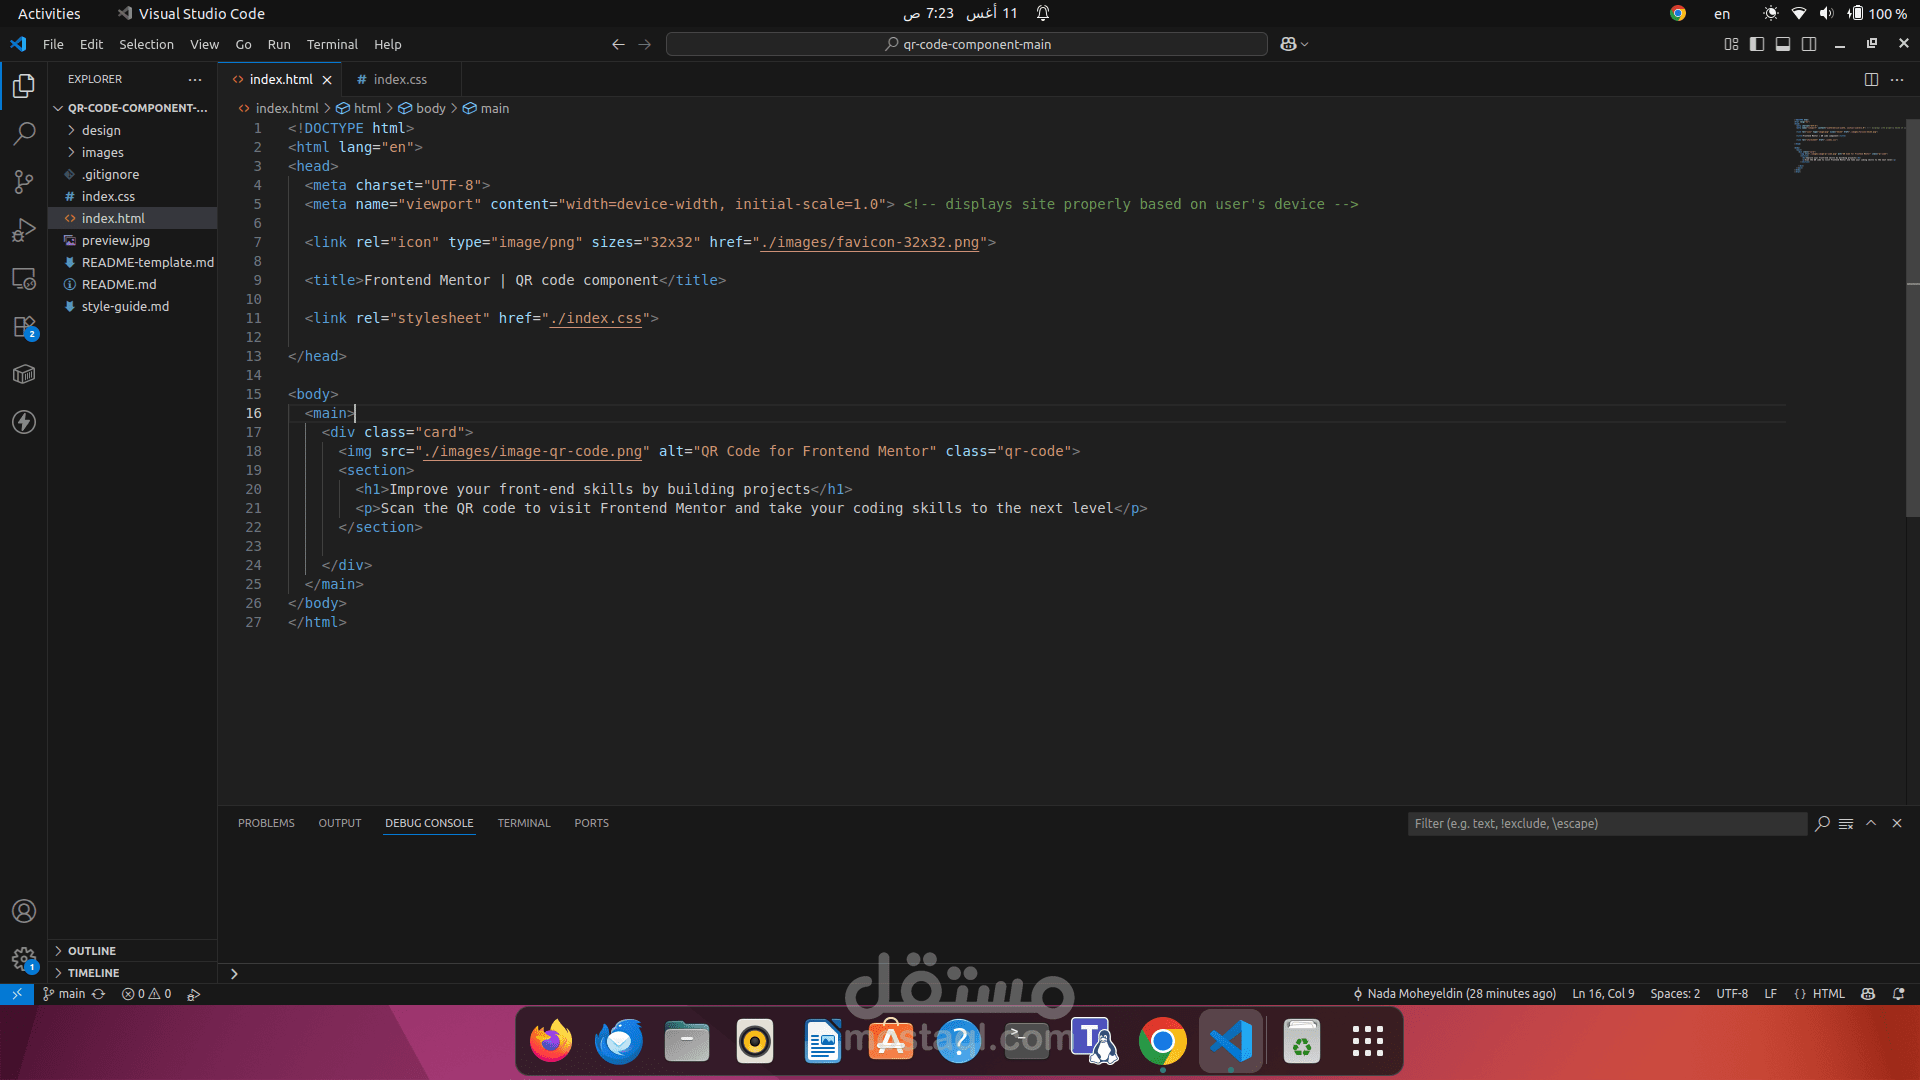Screen dimensions: 1920x1080
Task: Click the notifications bell in status bar
Action: point(1898,994)
